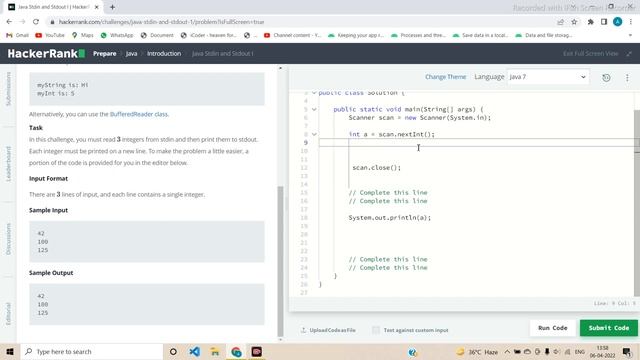
Task: Click the browser address bar URL
Action: click(162, 22)
